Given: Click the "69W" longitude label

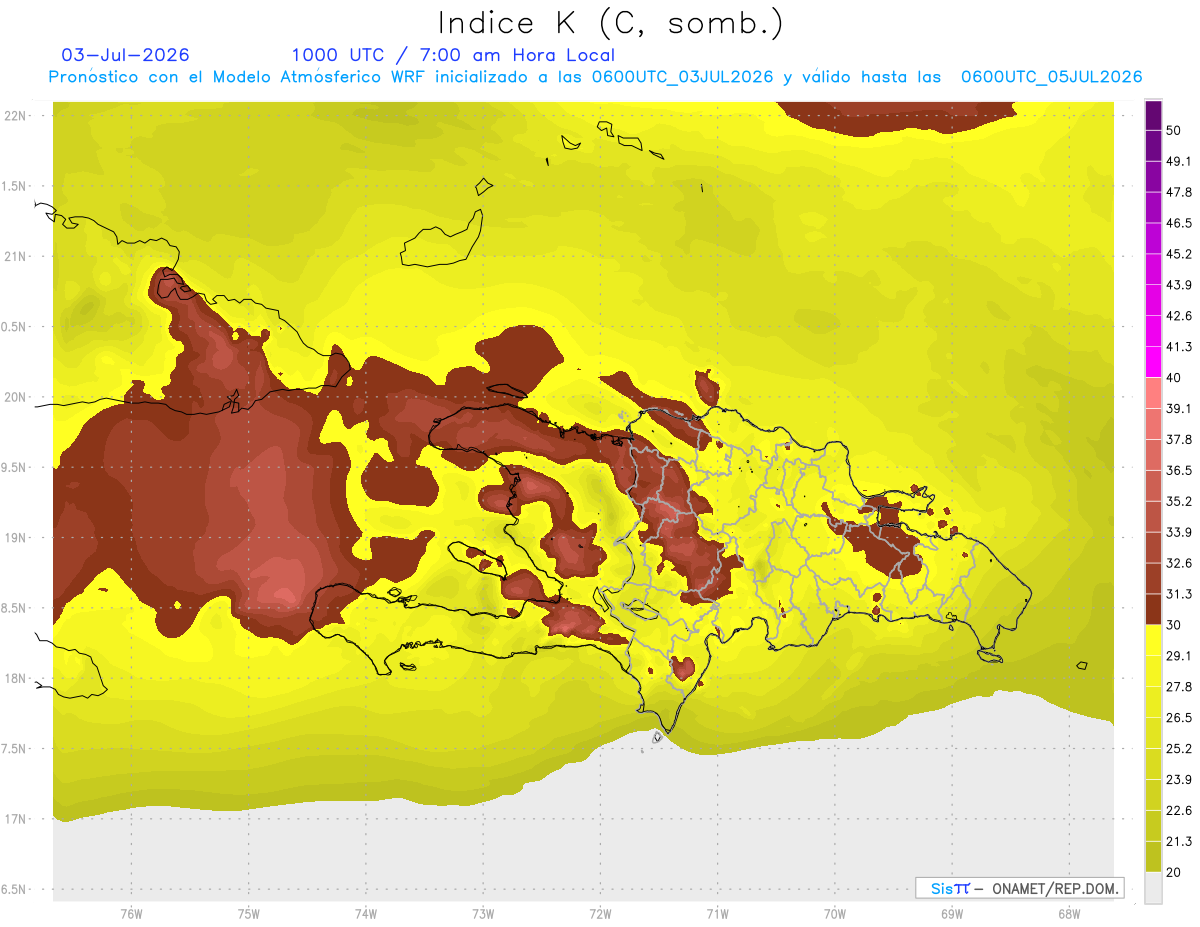Looking at the screenshot, I should pos(951,914).
